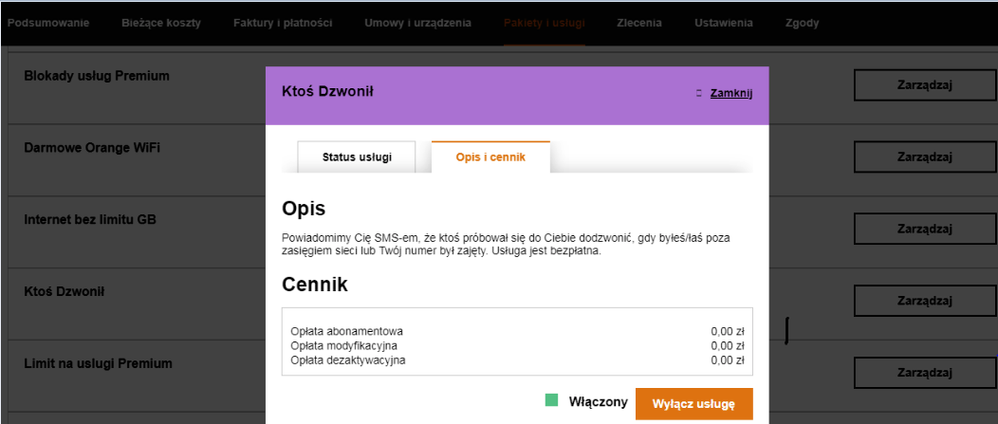Viewport: 998px width, 424px height.
Task: Select the Opis i cennik tab
Action: click(490, 157)
